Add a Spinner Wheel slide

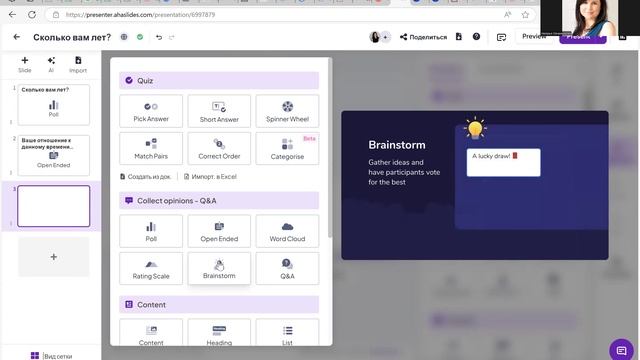[287, 111]
